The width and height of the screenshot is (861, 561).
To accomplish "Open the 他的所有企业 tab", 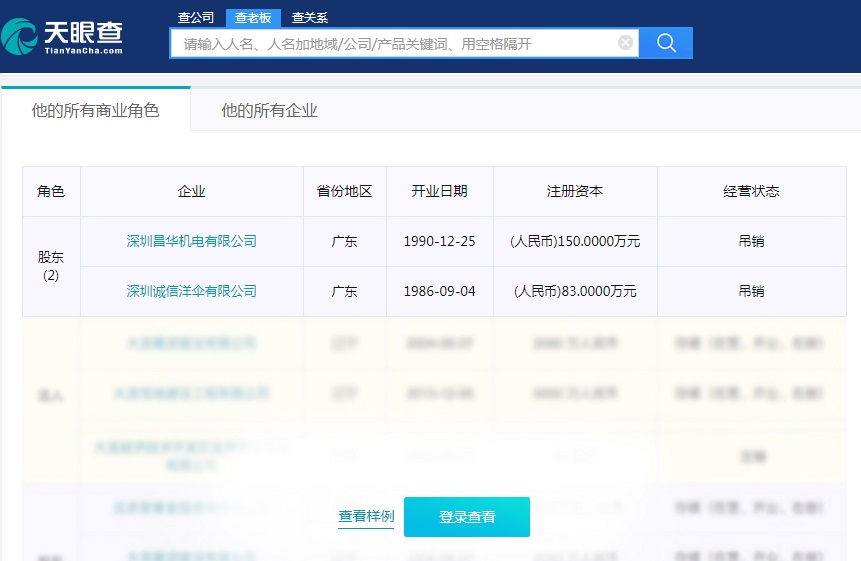I will [269, 110].
